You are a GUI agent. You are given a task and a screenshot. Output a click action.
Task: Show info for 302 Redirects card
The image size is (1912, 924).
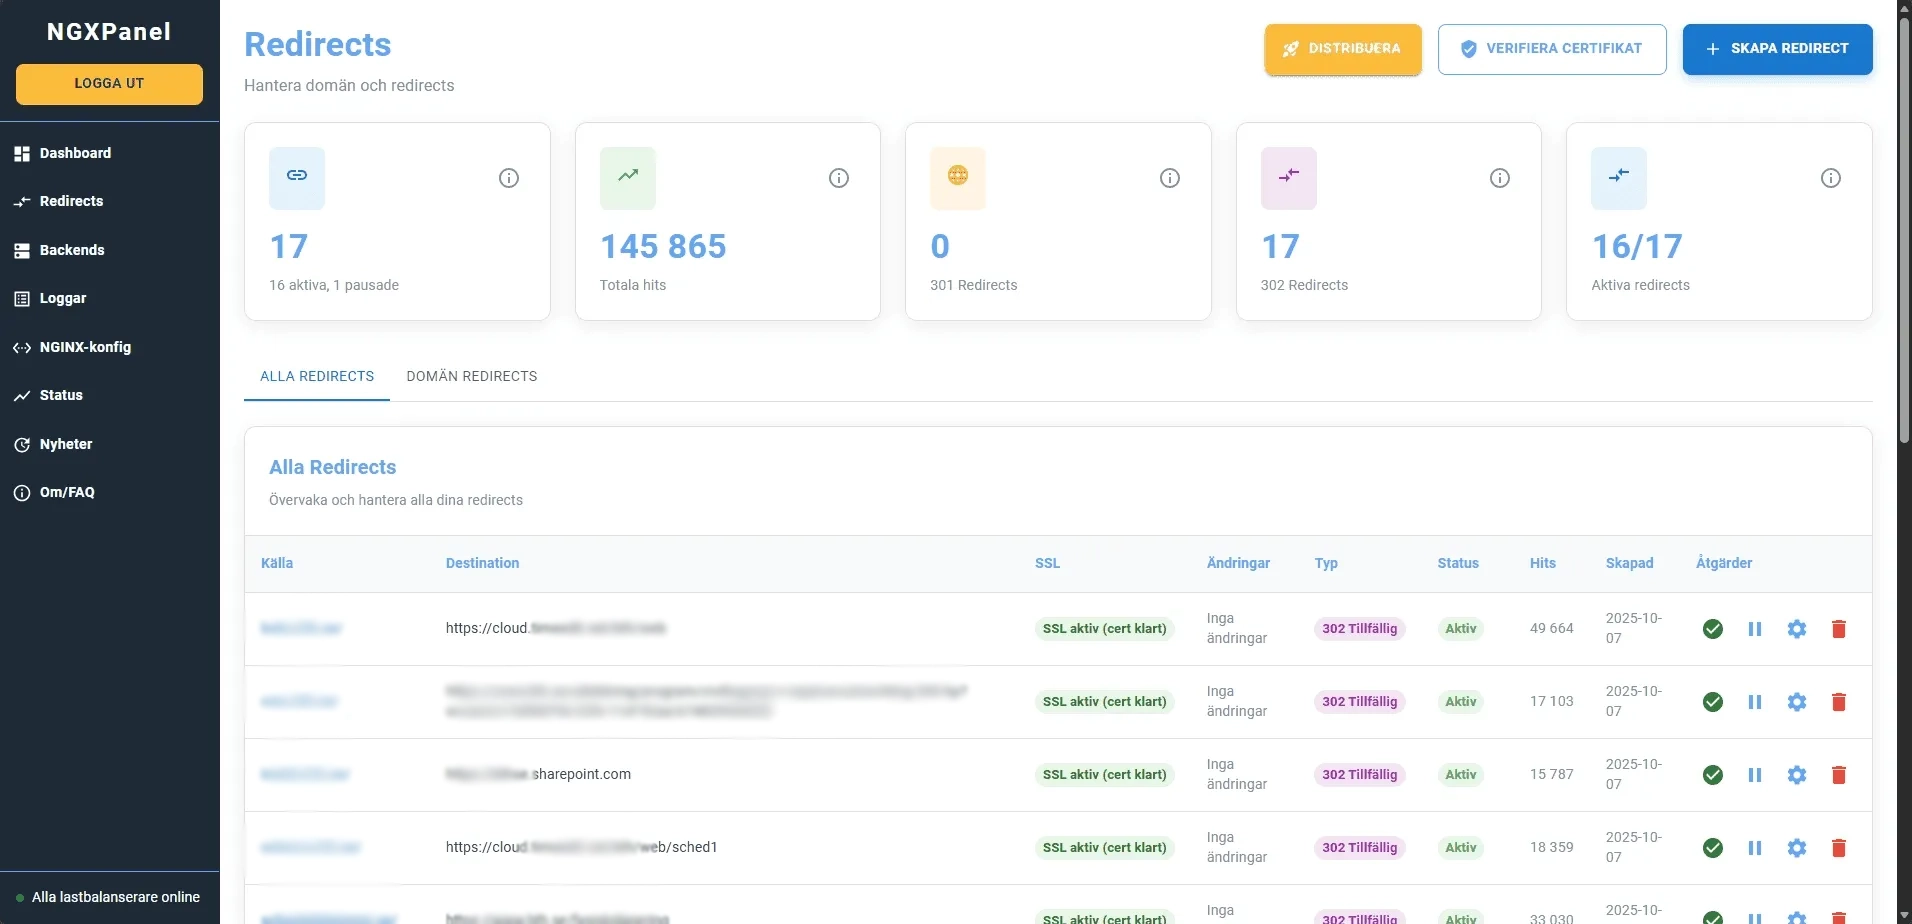coord(1500,178)
